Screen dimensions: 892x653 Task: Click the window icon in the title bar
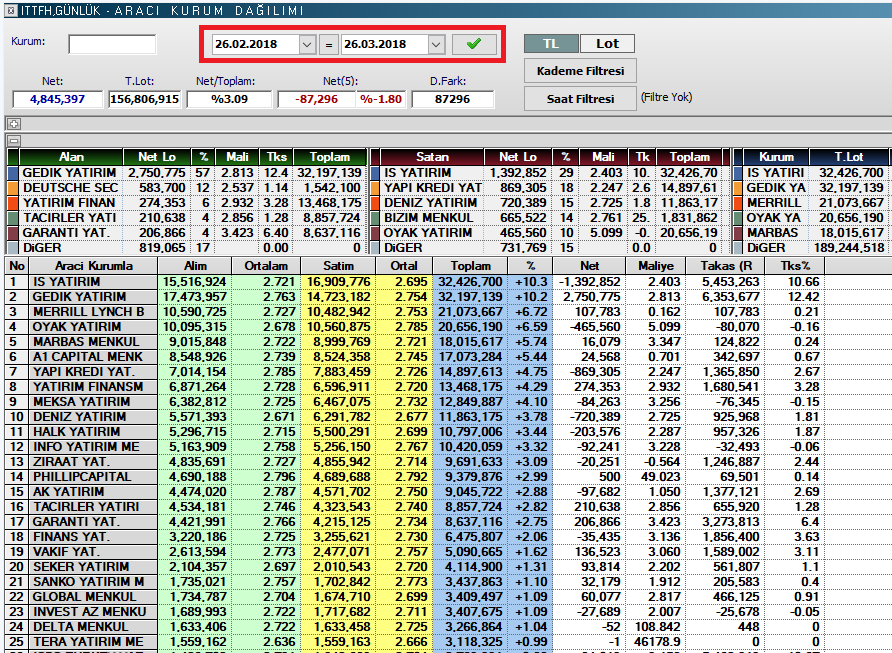(11, 10)
